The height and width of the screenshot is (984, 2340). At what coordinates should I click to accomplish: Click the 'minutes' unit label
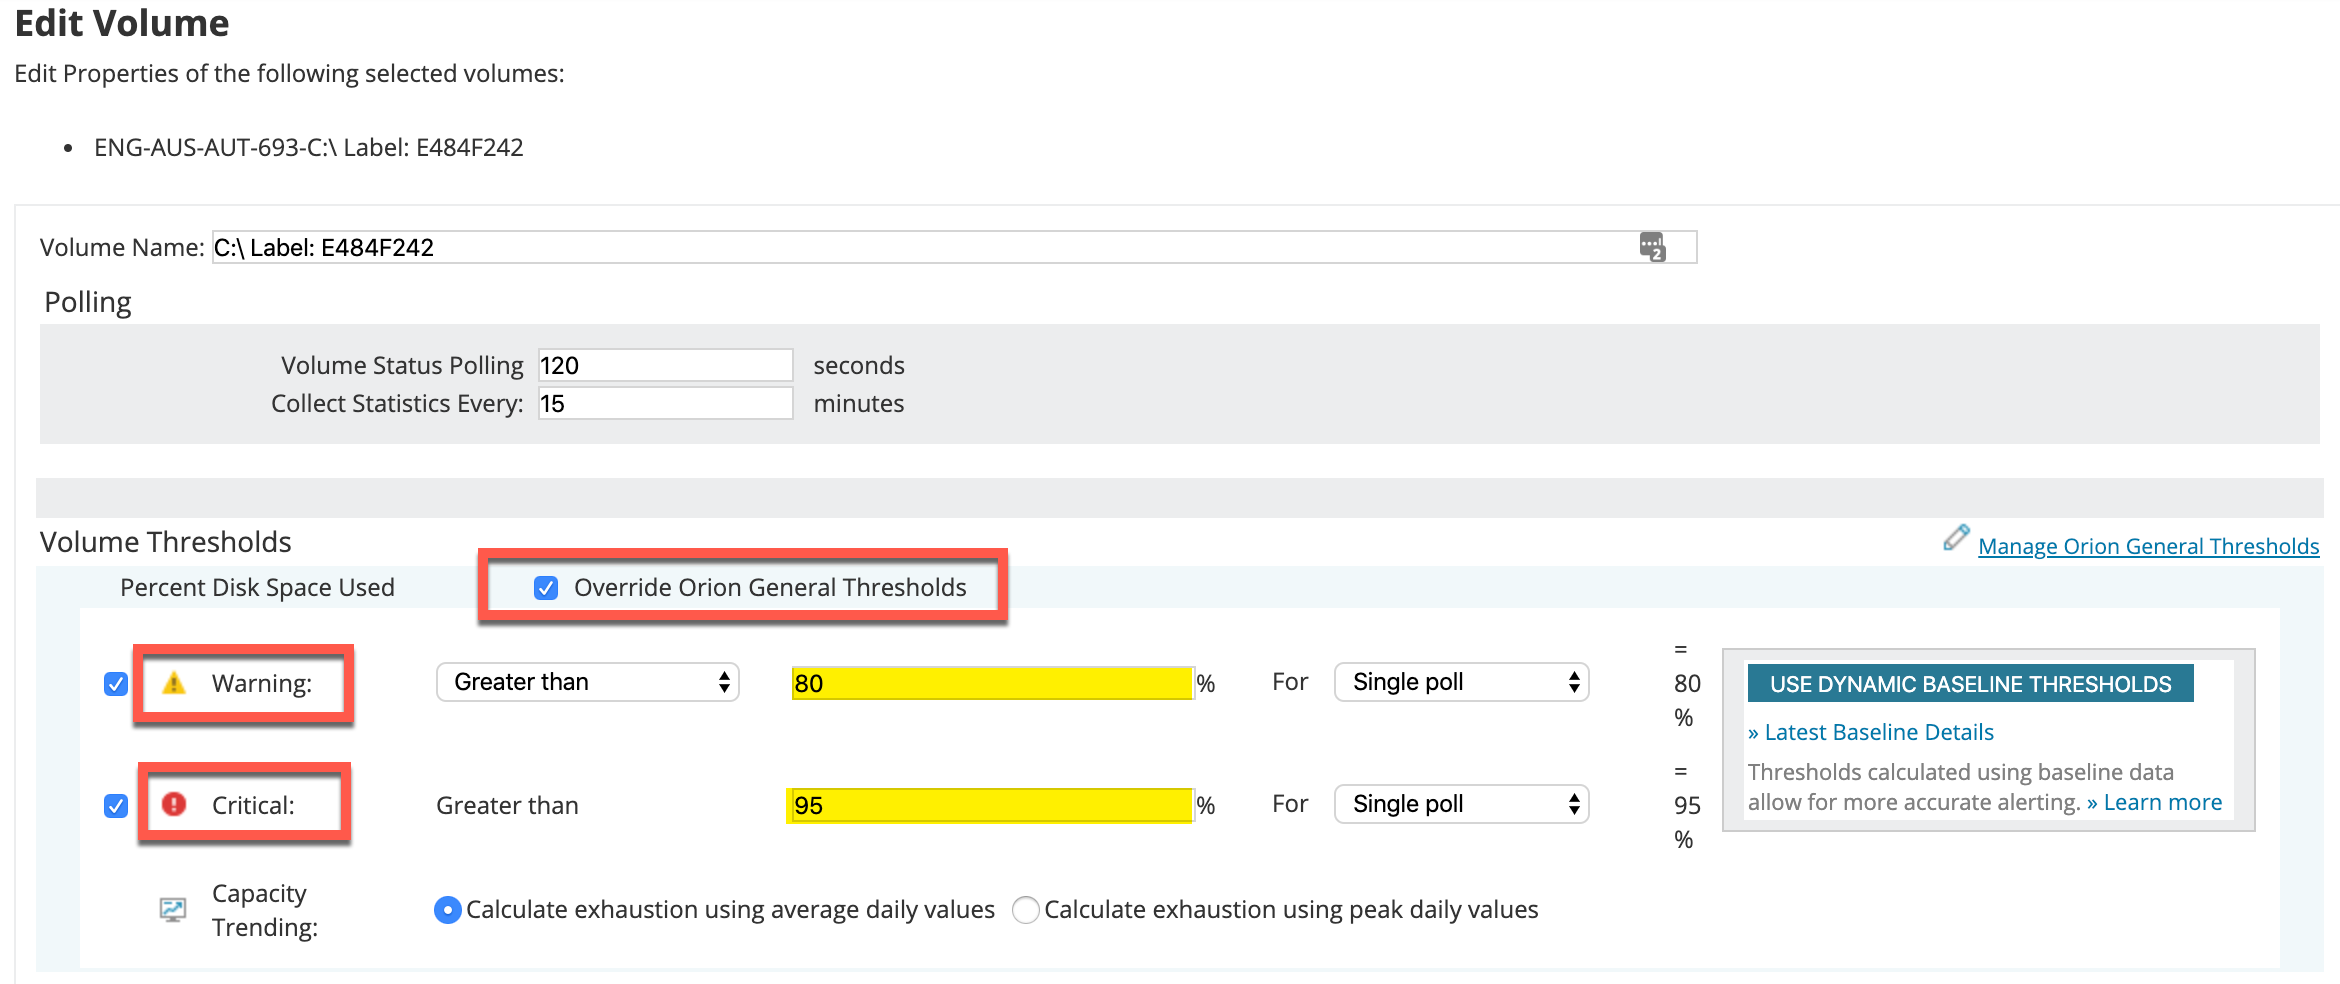click(859, 403)
